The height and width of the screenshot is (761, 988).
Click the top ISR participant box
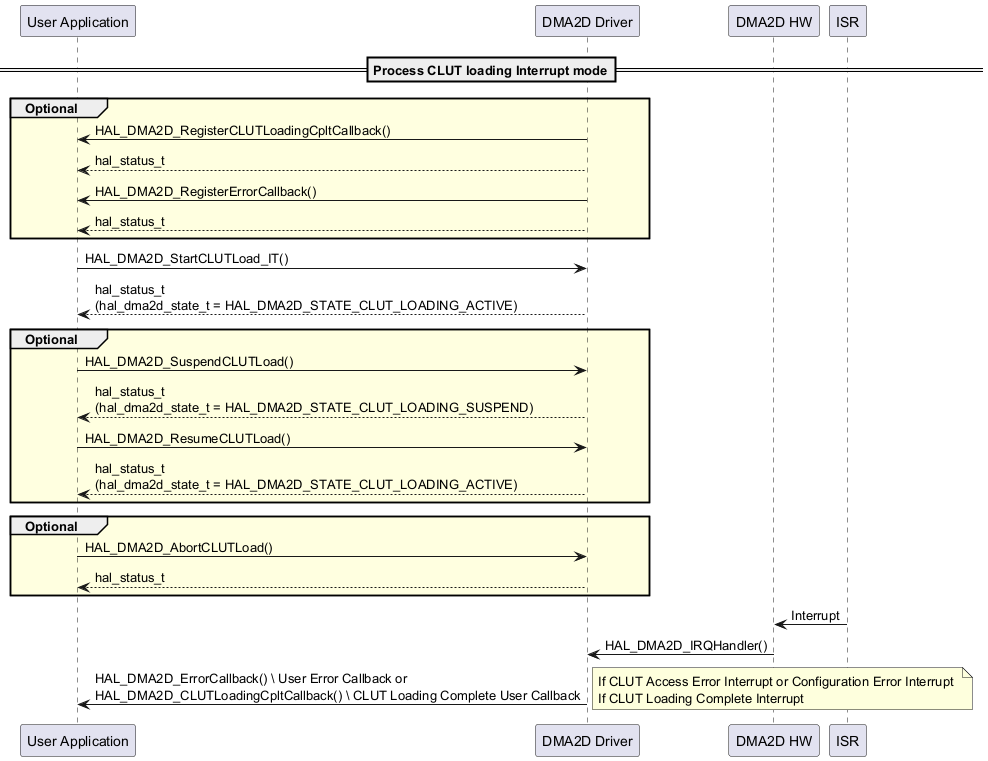(847, 21)
